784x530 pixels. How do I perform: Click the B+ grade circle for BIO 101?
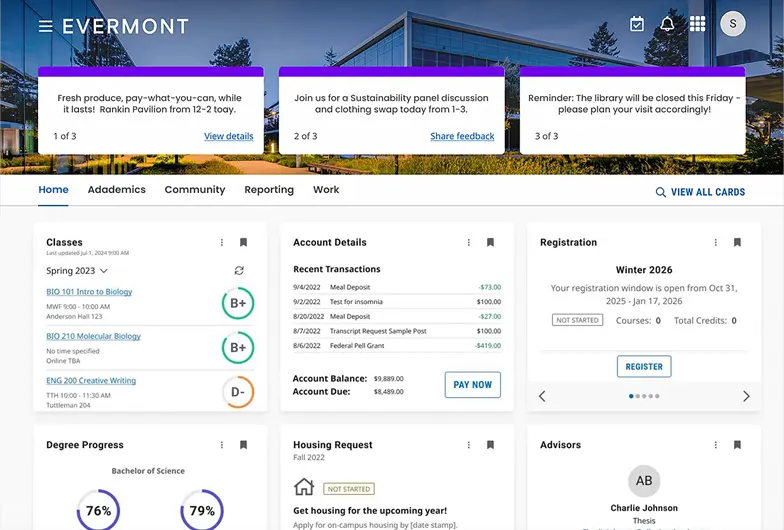238,303
